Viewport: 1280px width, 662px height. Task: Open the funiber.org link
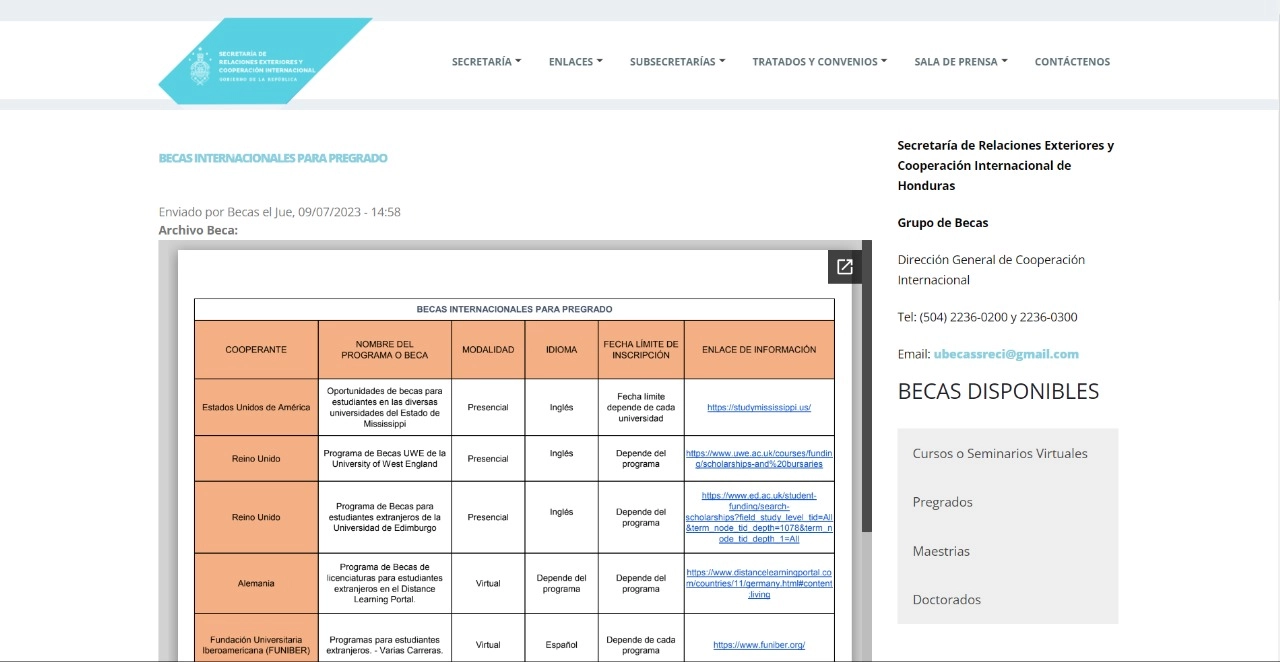759,645
